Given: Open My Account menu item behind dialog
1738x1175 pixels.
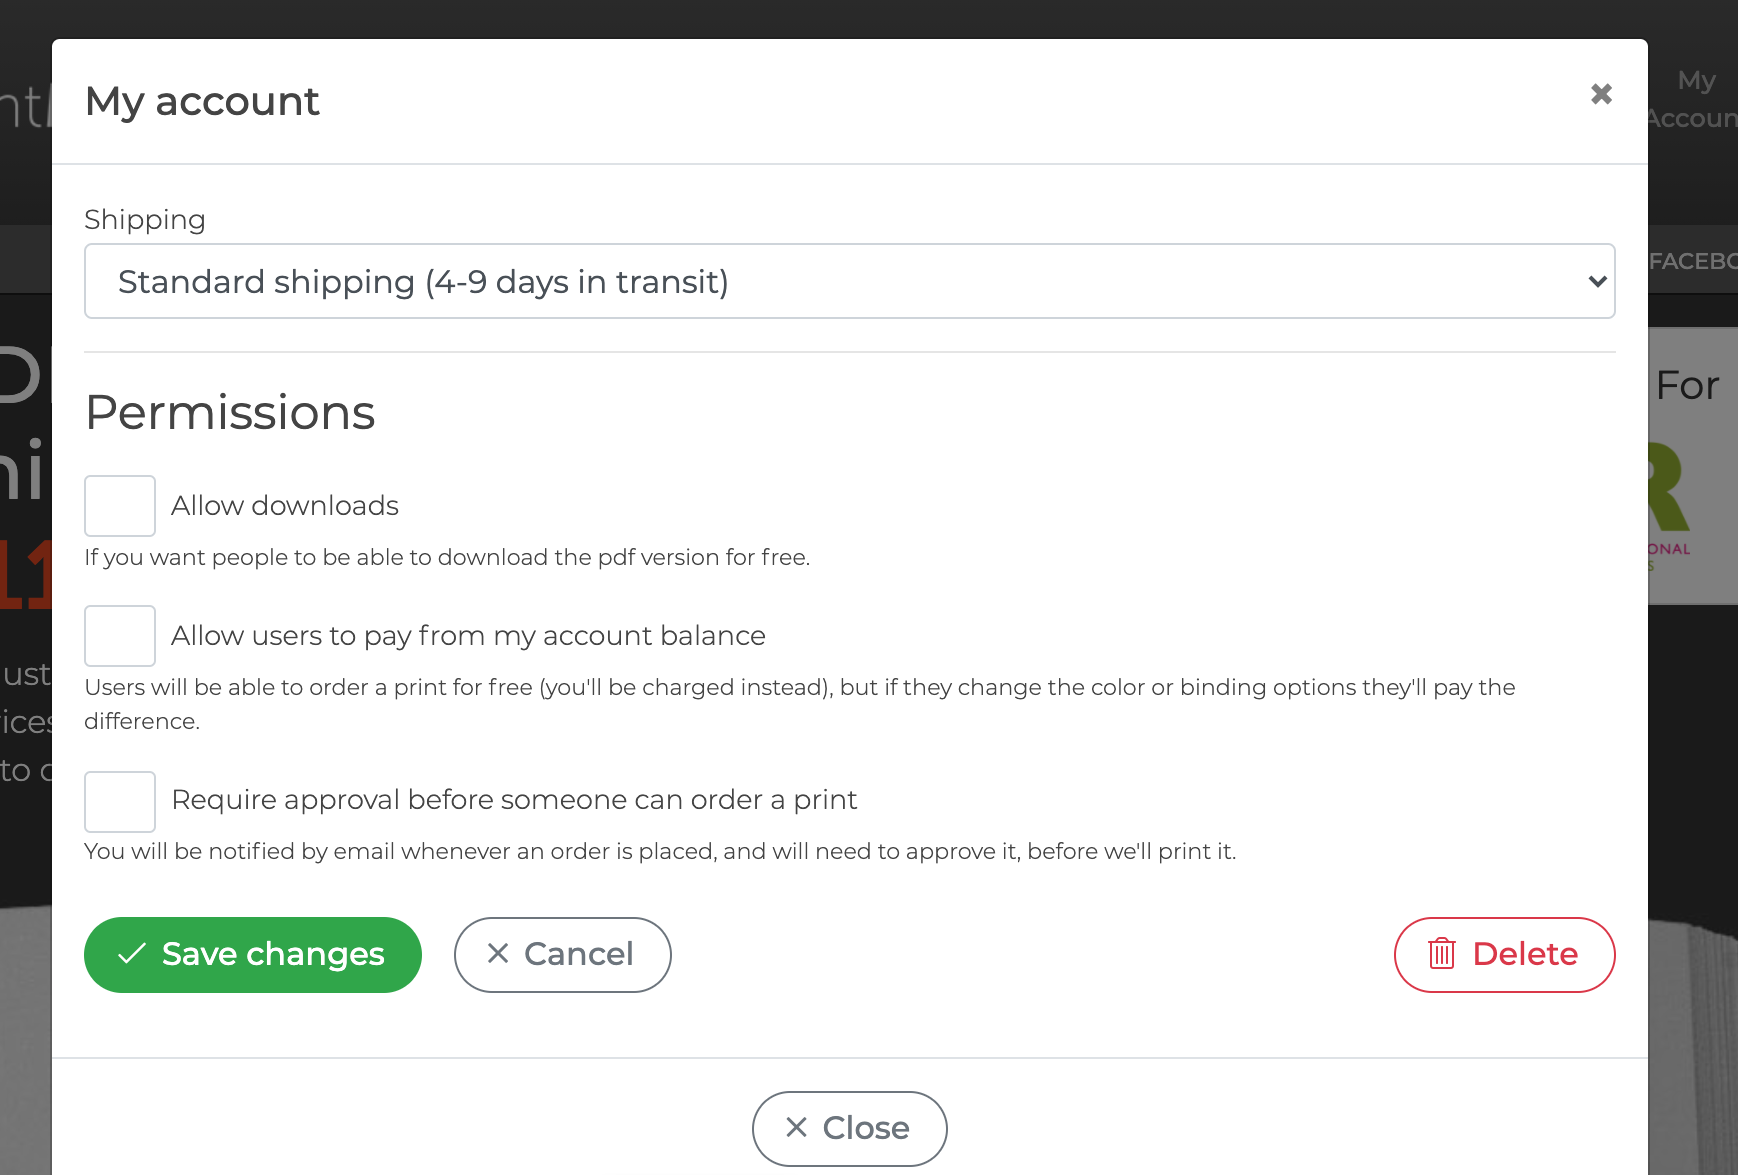Looking at the screenshot, I should (1693, 99).
